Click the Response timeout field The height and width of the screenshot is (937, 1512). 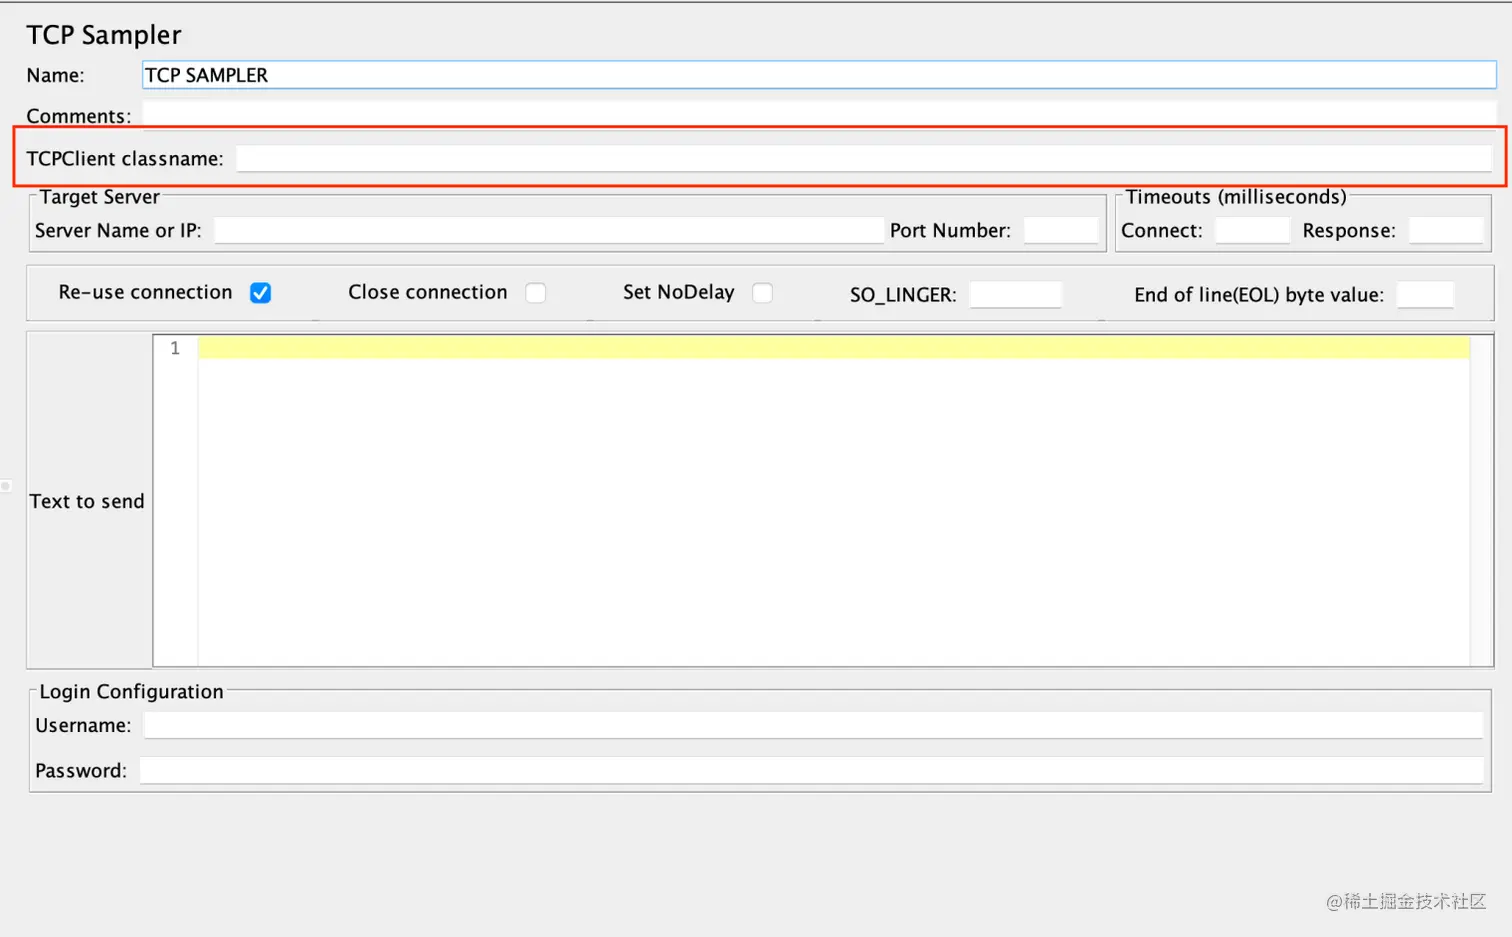1443,230
